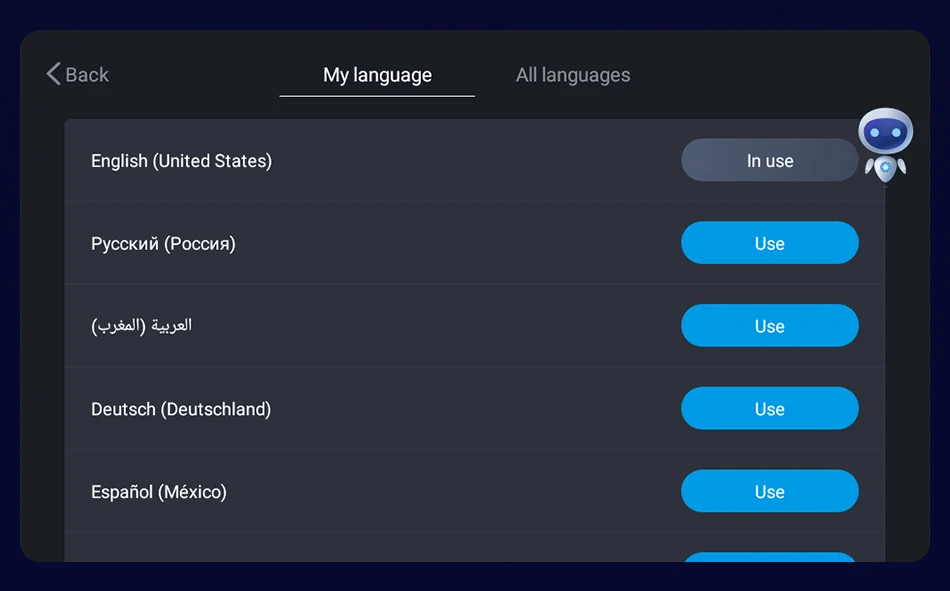
Task: Switch to the My language tab
Action: pos(377,75)
